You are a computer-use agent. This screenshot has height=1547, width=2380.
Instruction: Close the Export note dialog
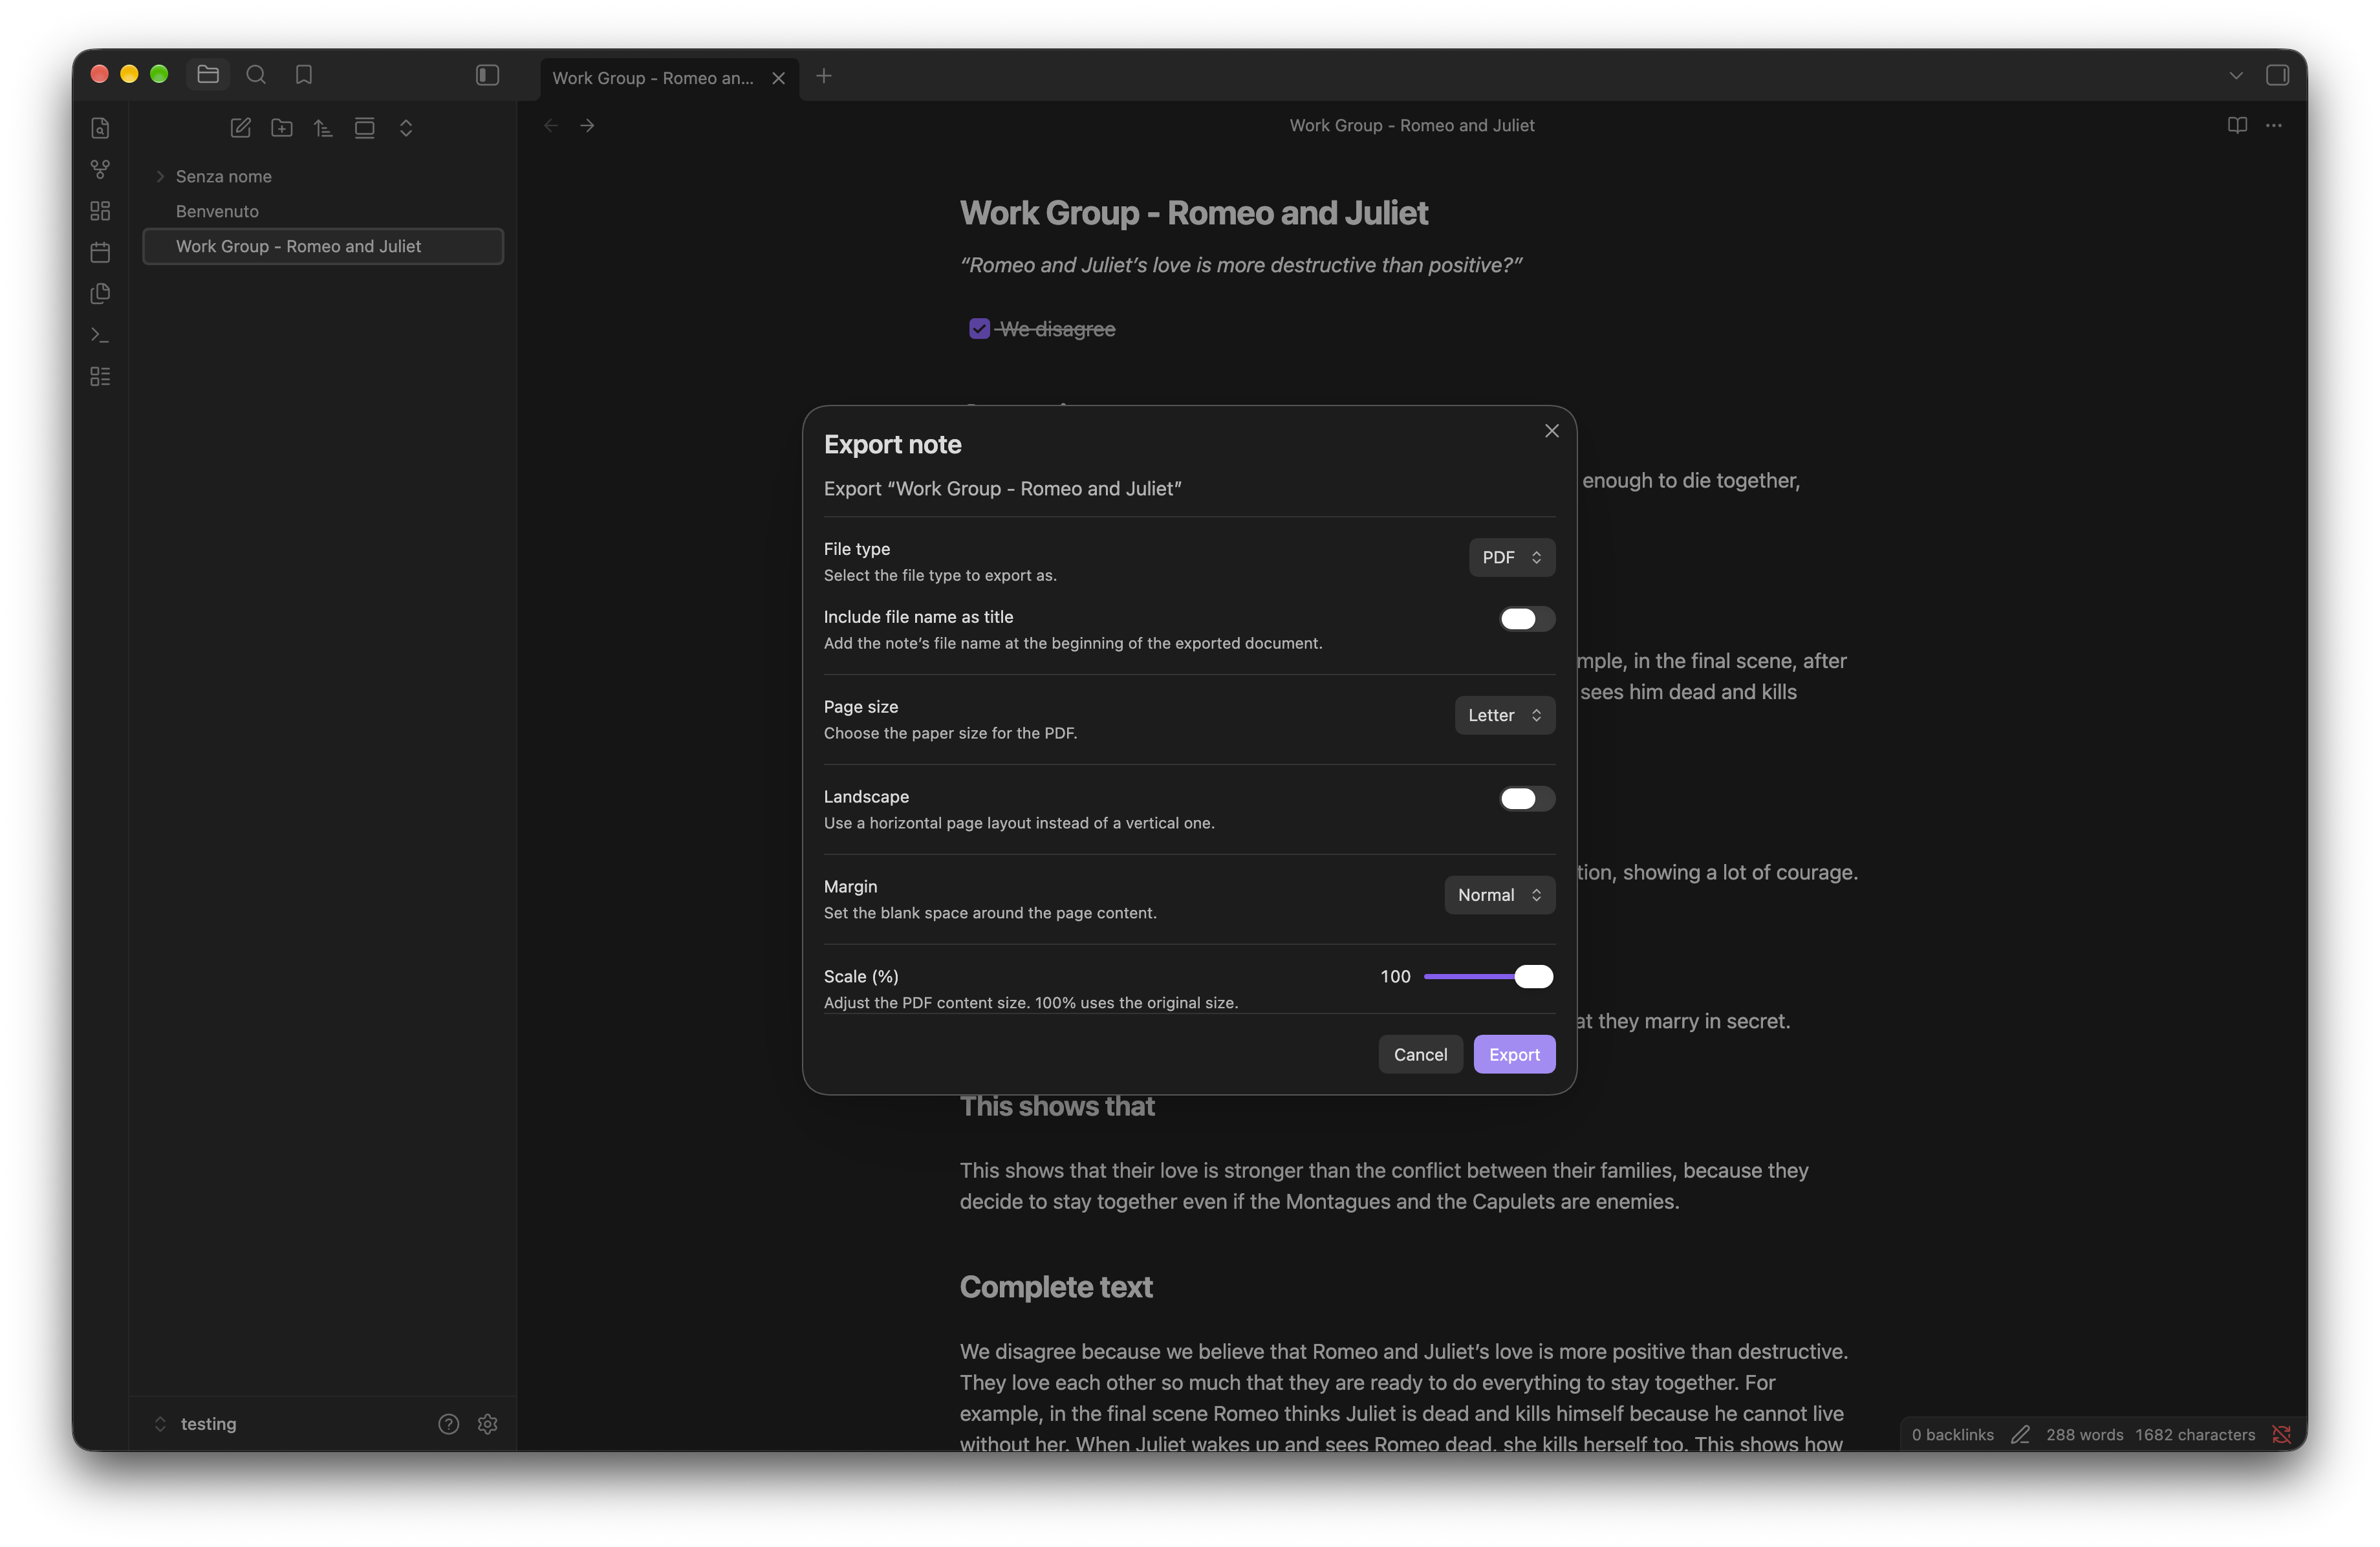point(1551,431)
